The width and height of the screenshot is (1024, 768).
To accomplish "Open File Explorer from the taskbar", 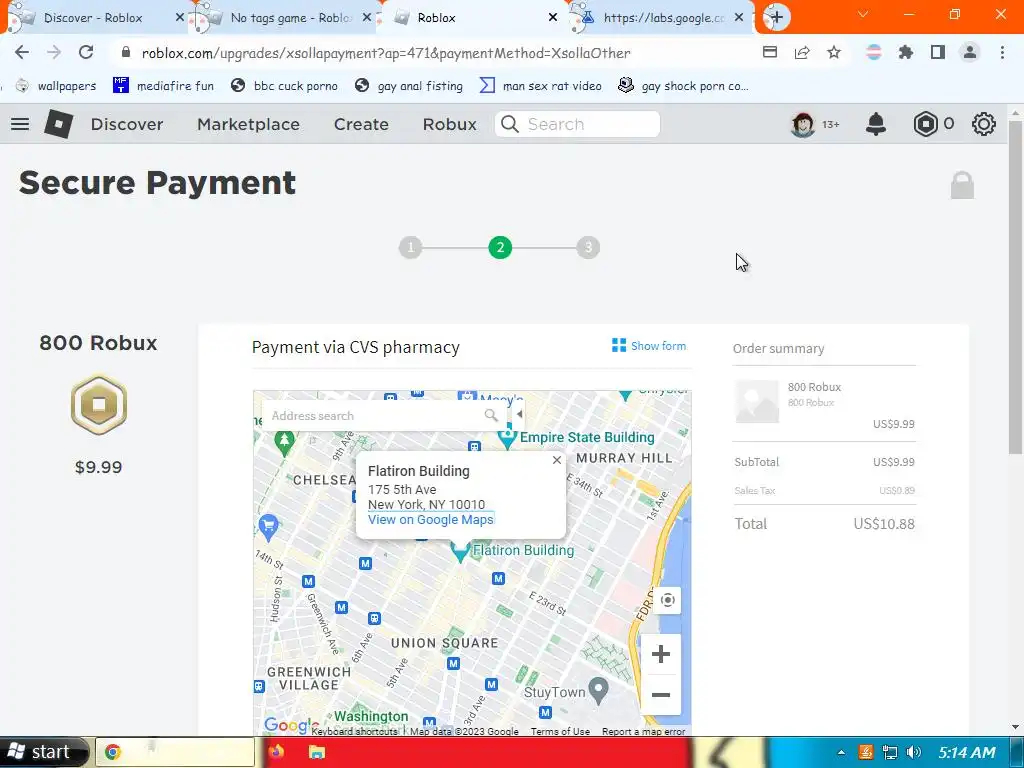I will [x=317, y=752].
